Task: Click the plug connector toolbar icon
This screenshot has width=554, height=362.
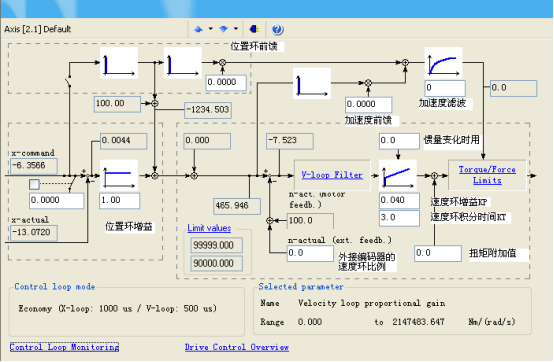Action: coord(254,29)
